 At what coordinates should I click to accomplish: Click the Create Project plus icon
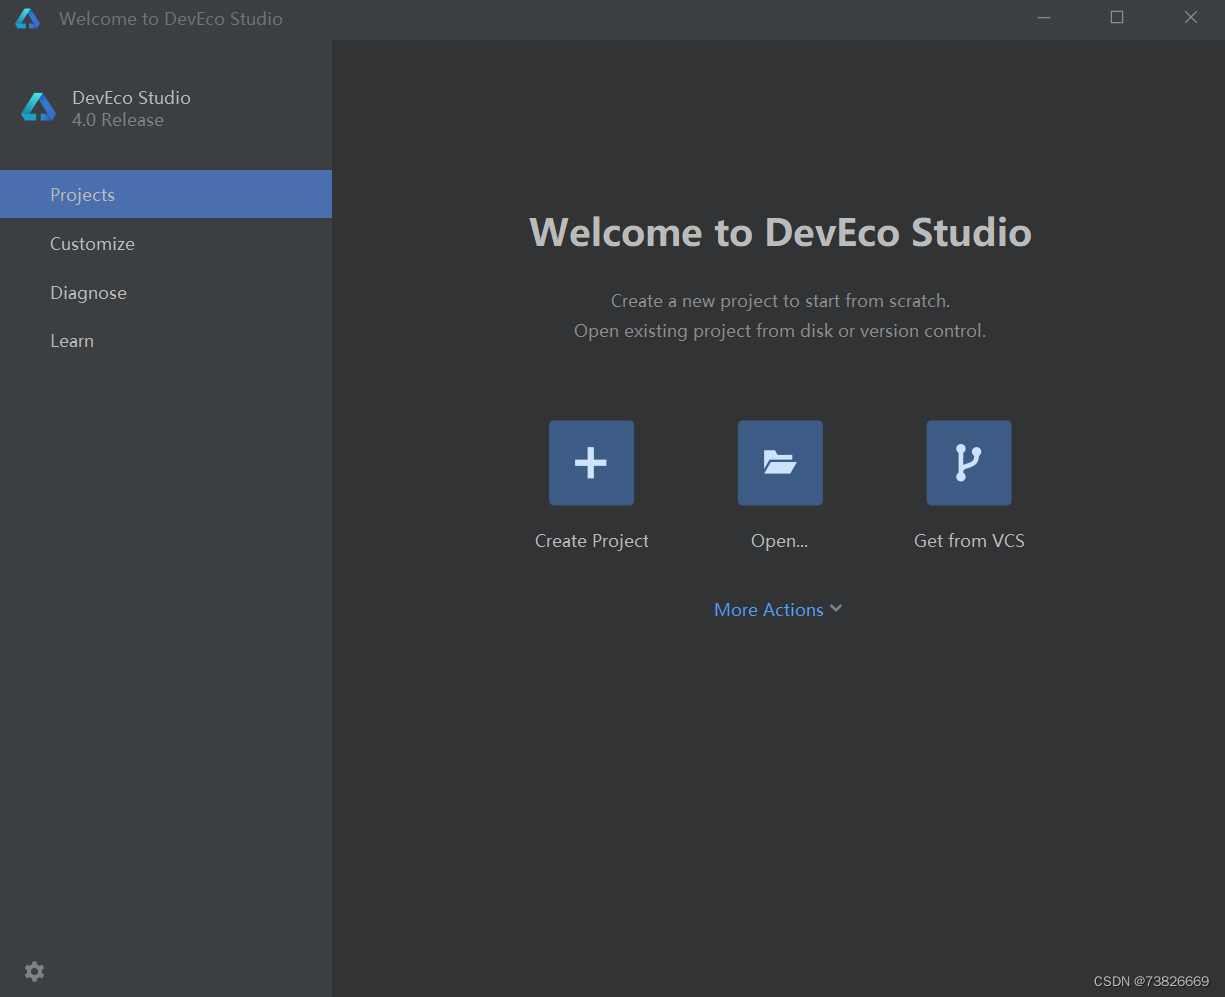click(x=591, y=463)
